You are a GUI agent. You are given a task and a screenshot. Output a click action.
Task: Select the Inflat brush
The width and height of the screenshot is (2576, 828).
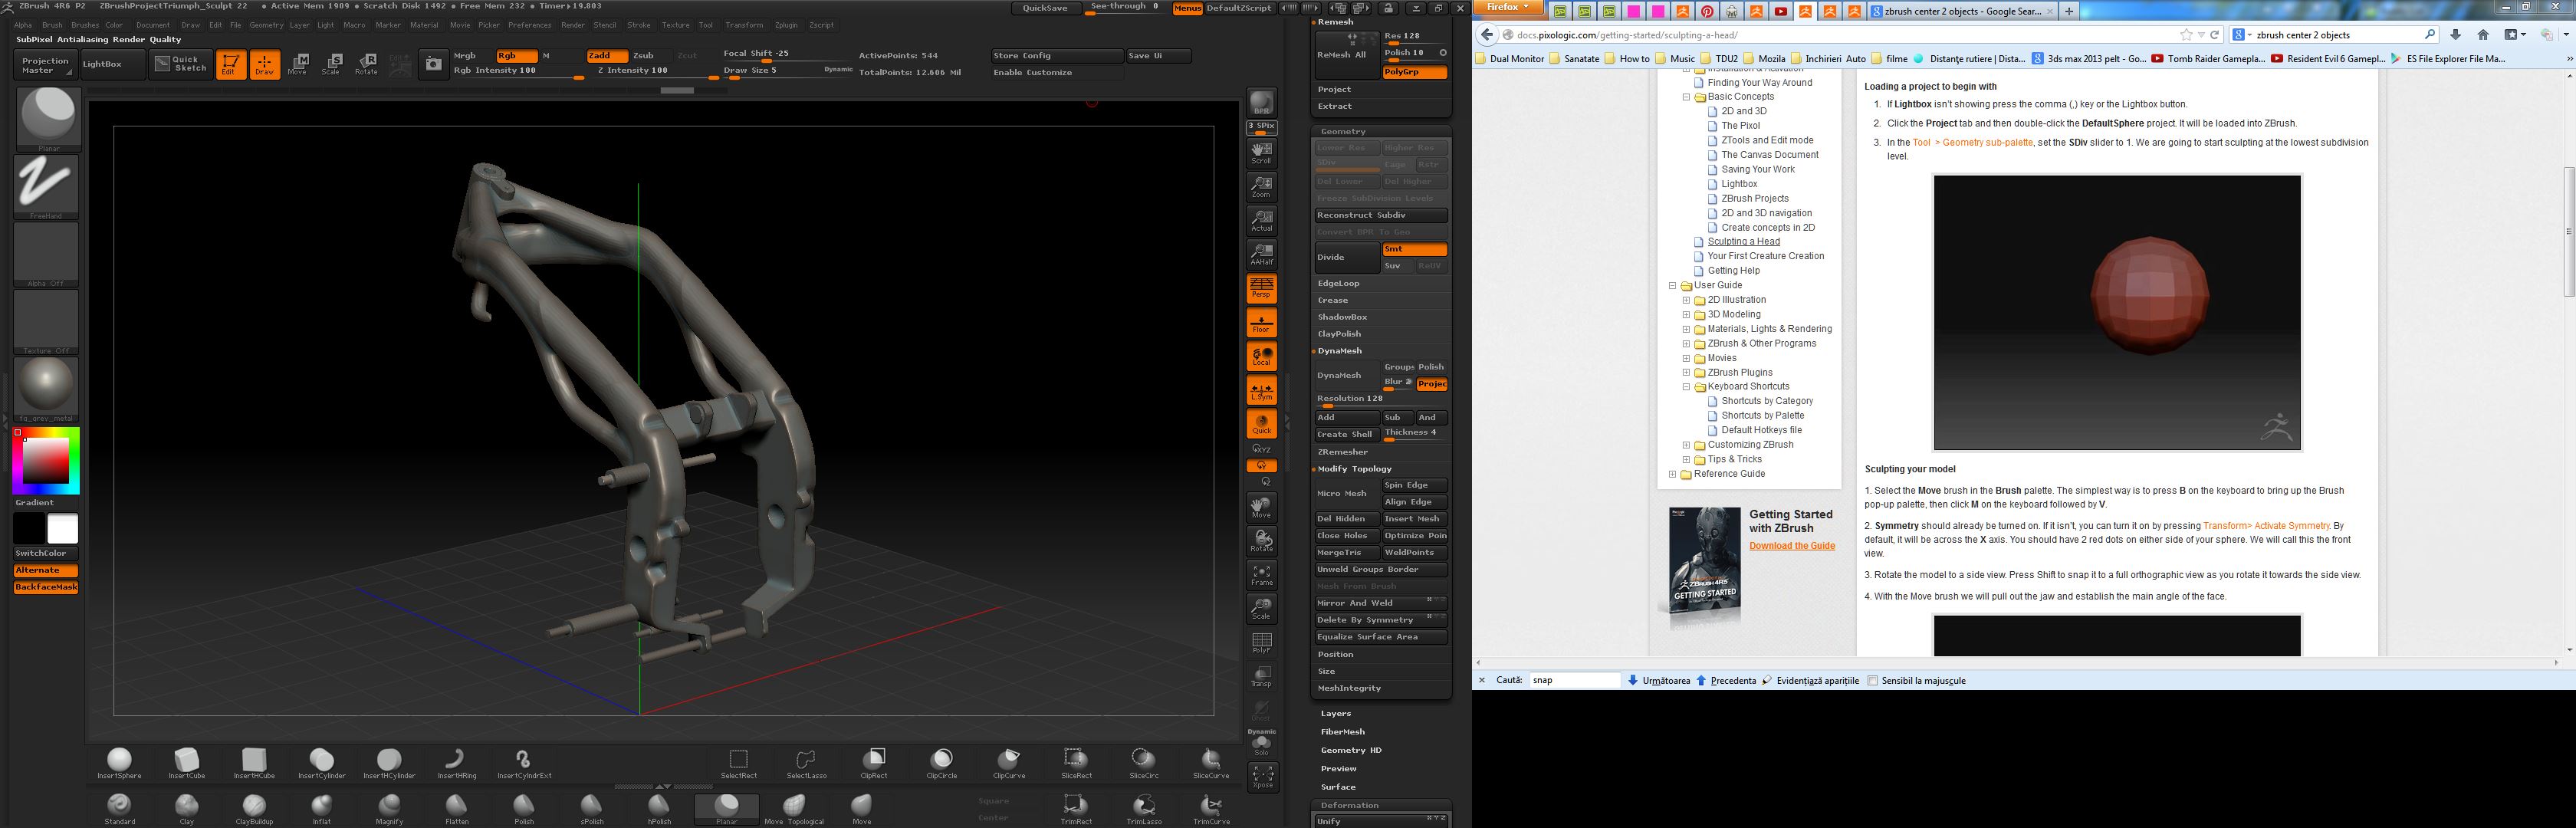[321, 809]
